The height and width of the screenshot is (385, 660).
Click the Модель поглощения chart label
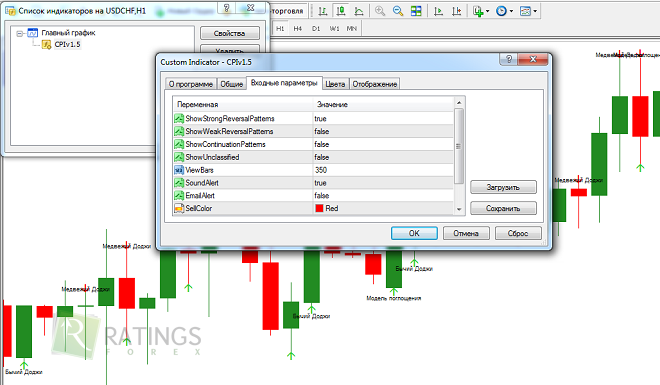[x=394, y=298]
